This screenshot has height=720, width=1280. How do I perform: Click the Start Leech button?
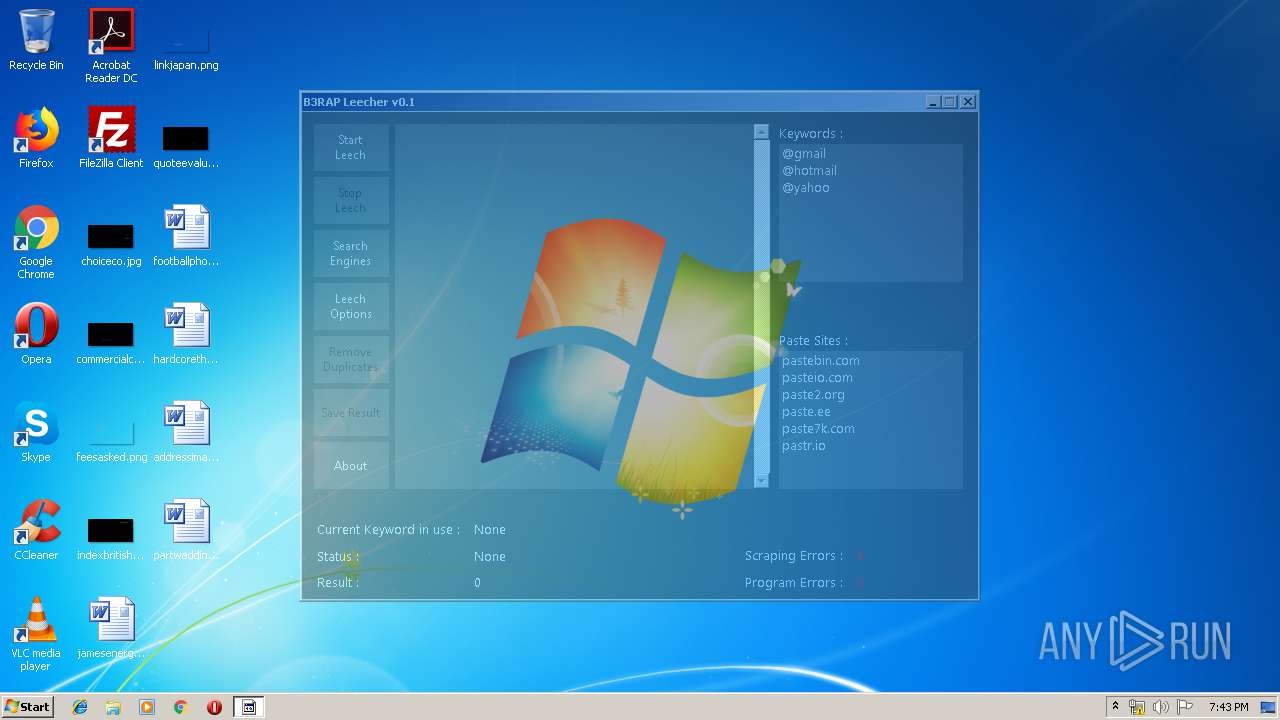tap(351, 147)
